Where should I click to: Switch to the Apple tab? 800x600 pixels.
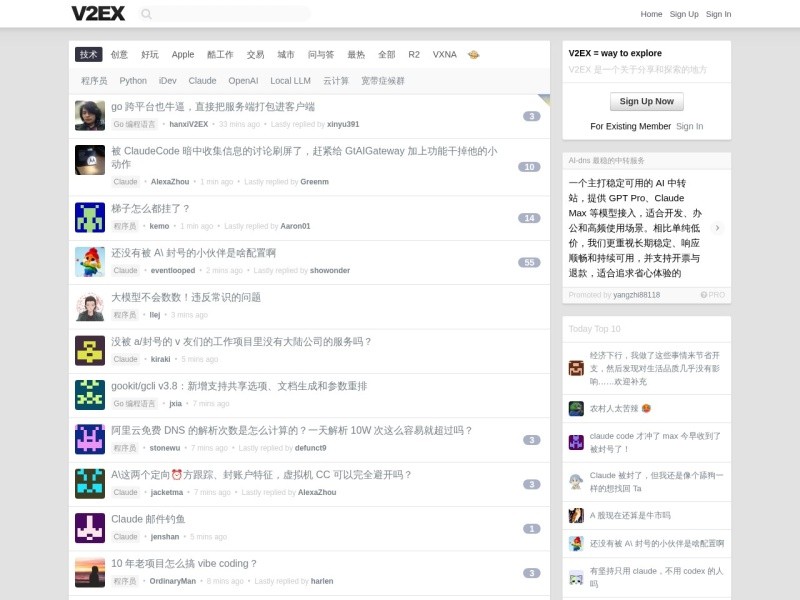183,55
